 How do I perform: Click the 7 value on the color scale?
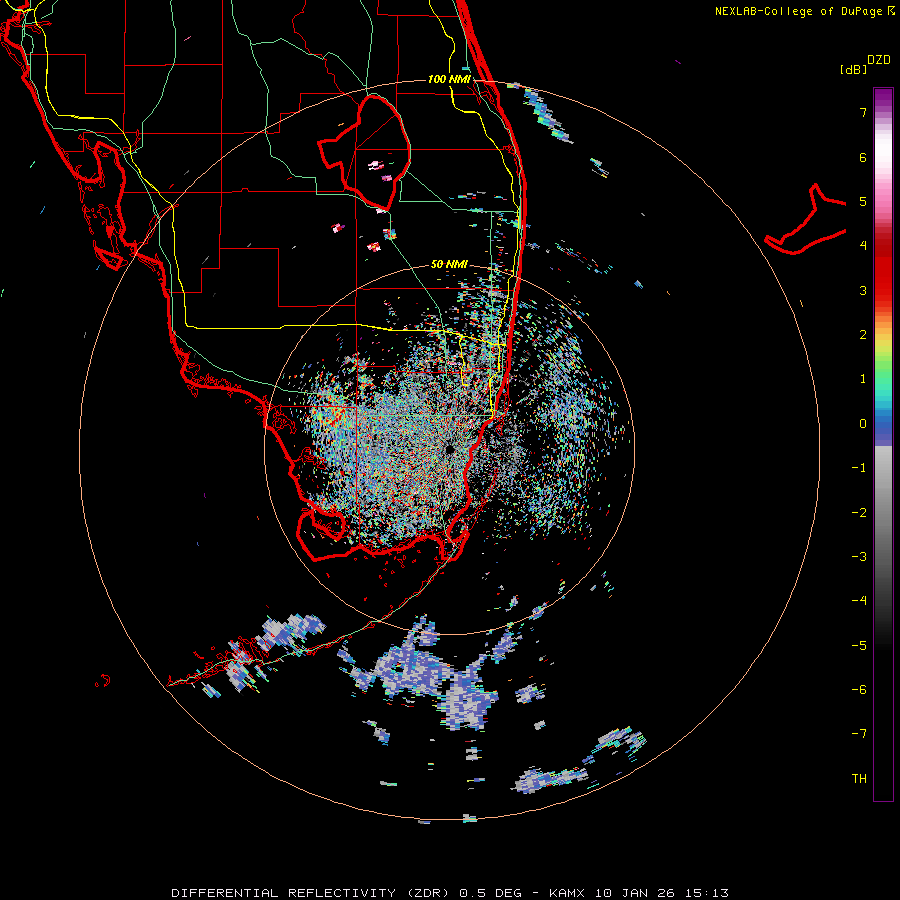pos(863,112)
